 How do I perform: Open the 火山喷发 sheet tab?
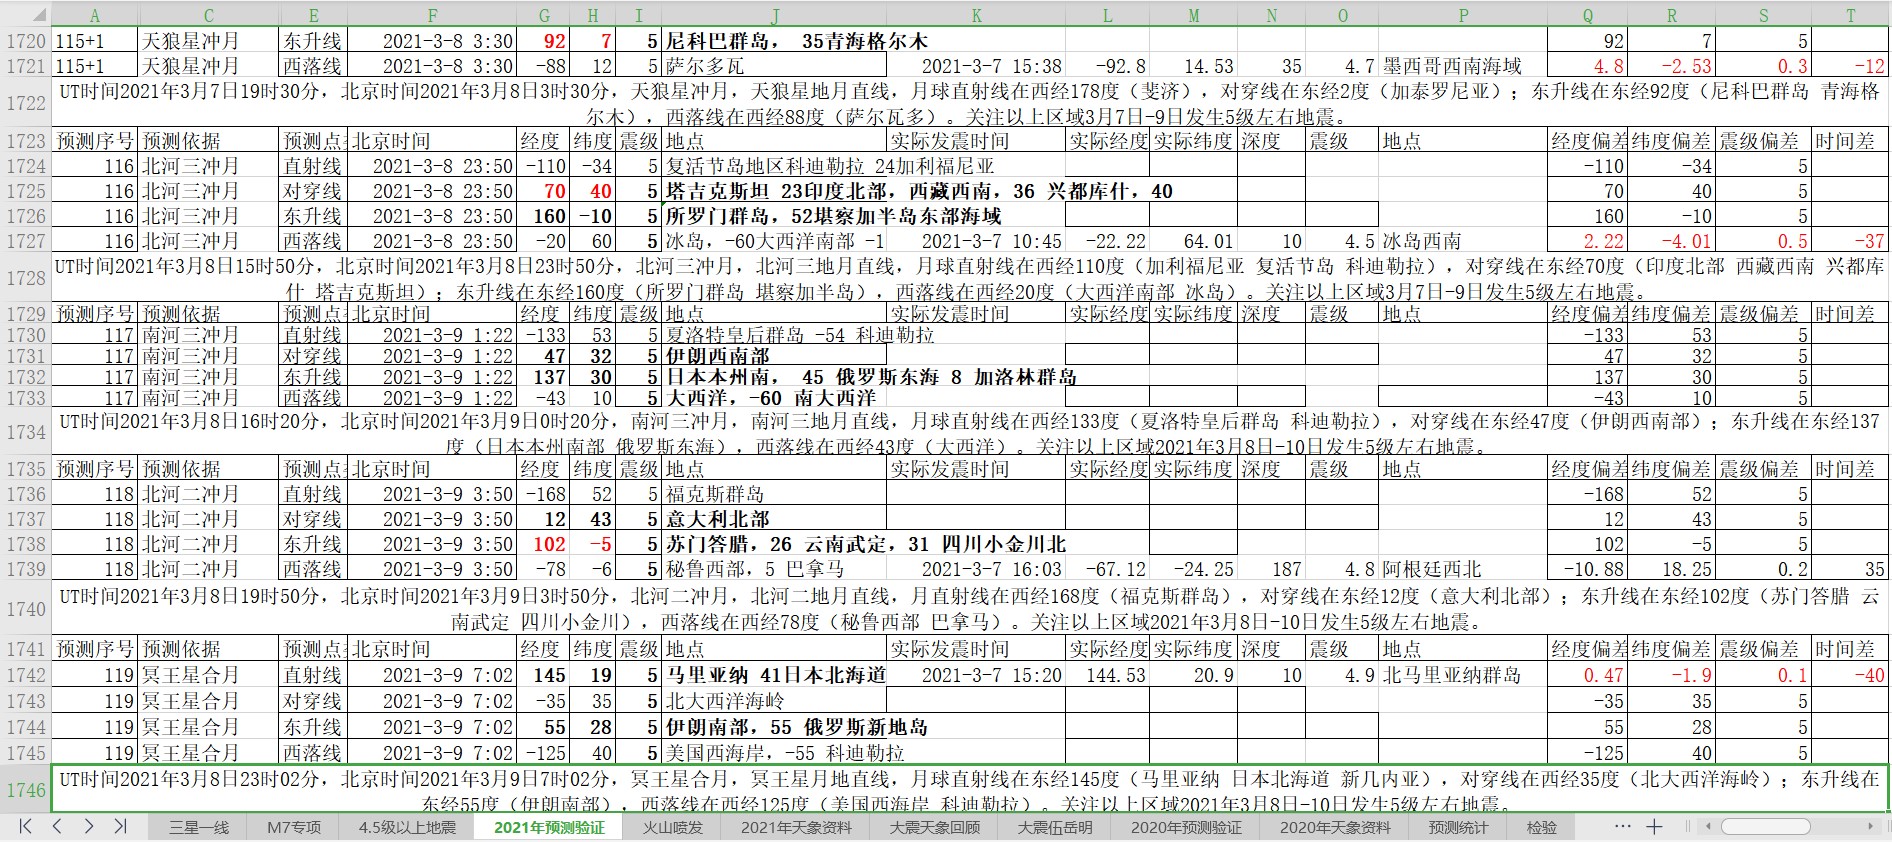(x=672, y=827)
